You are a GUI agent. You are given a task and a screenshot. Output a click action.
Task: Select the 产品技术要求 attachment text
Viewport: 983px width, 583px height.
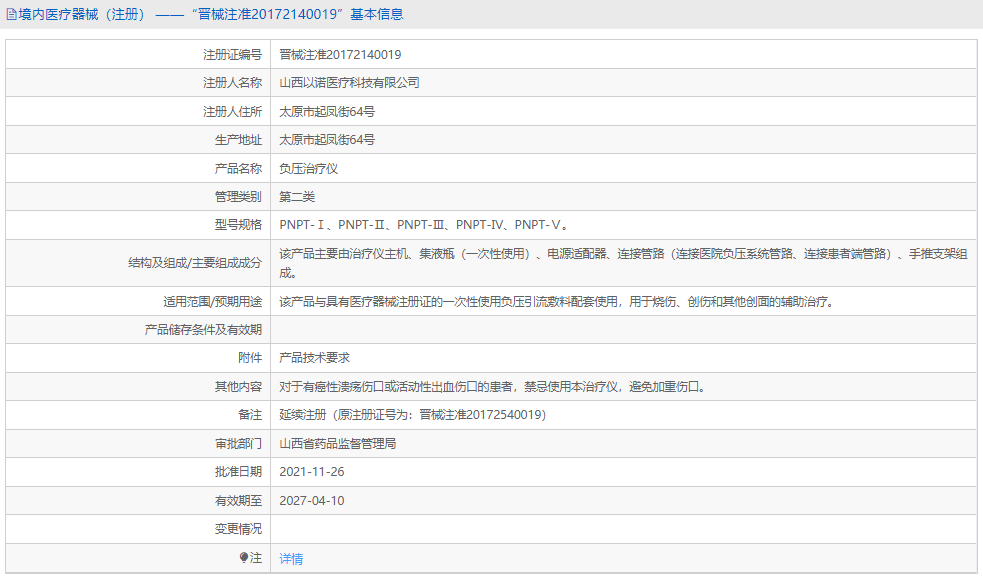(314, 358)
